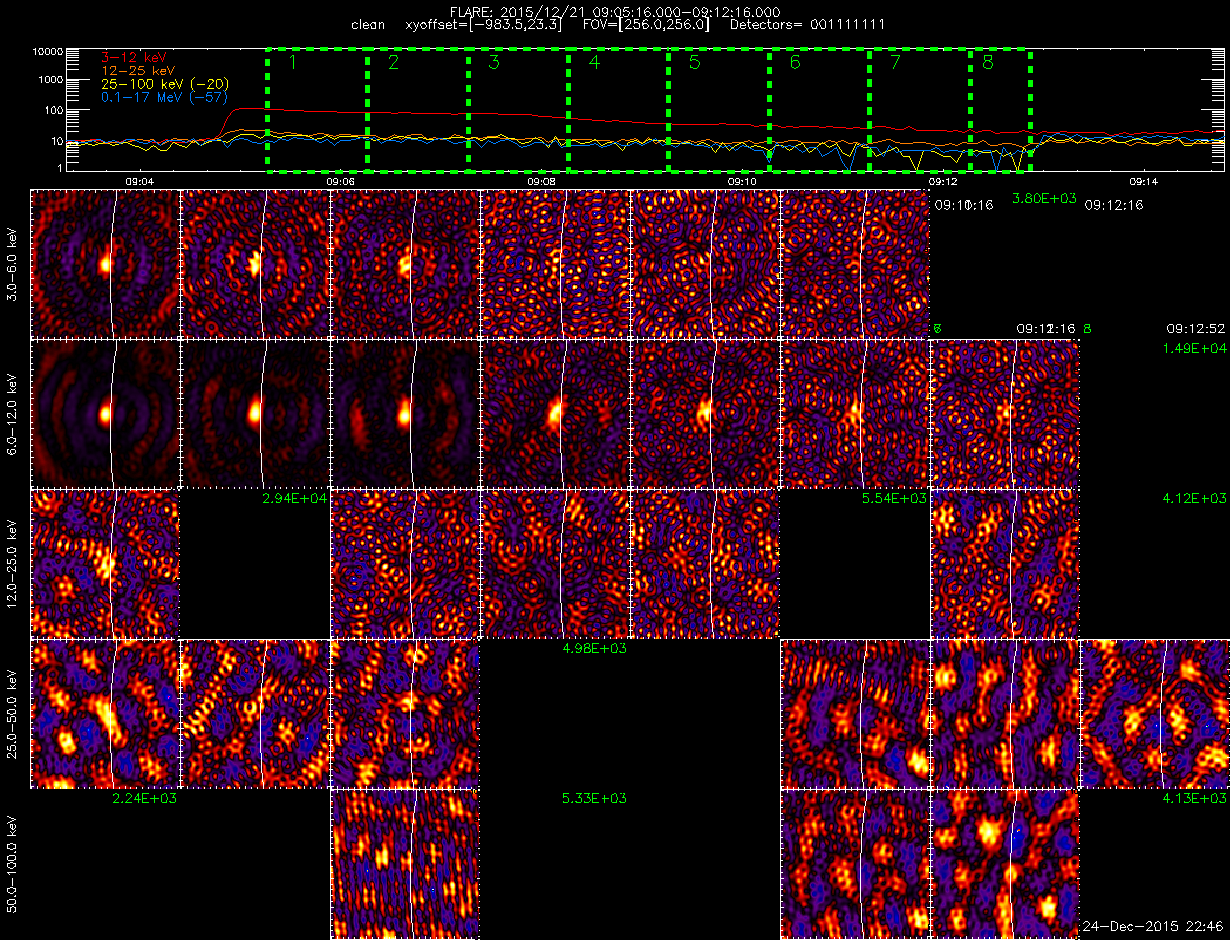
Task: Click the green value 3.80E+03
Action: [1044, 198]
